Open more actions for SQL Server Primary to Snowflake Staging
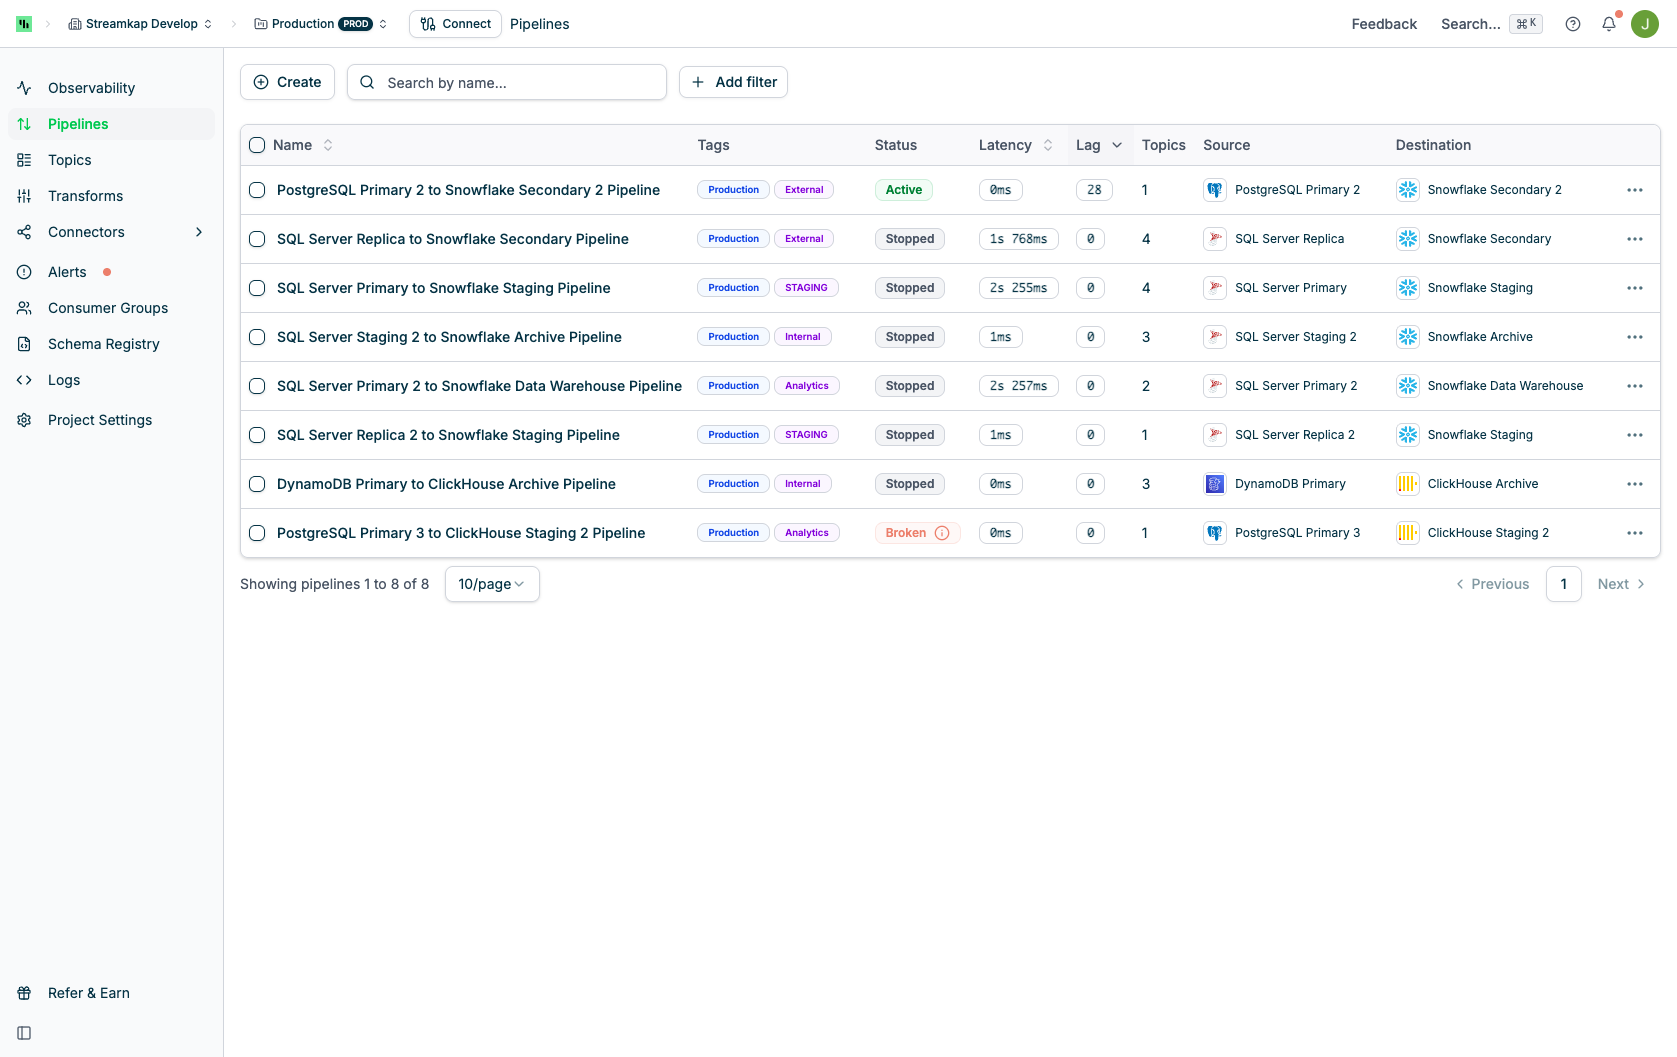The width and height of the screenshot is (1677, 1057). tap(1635, 288)
